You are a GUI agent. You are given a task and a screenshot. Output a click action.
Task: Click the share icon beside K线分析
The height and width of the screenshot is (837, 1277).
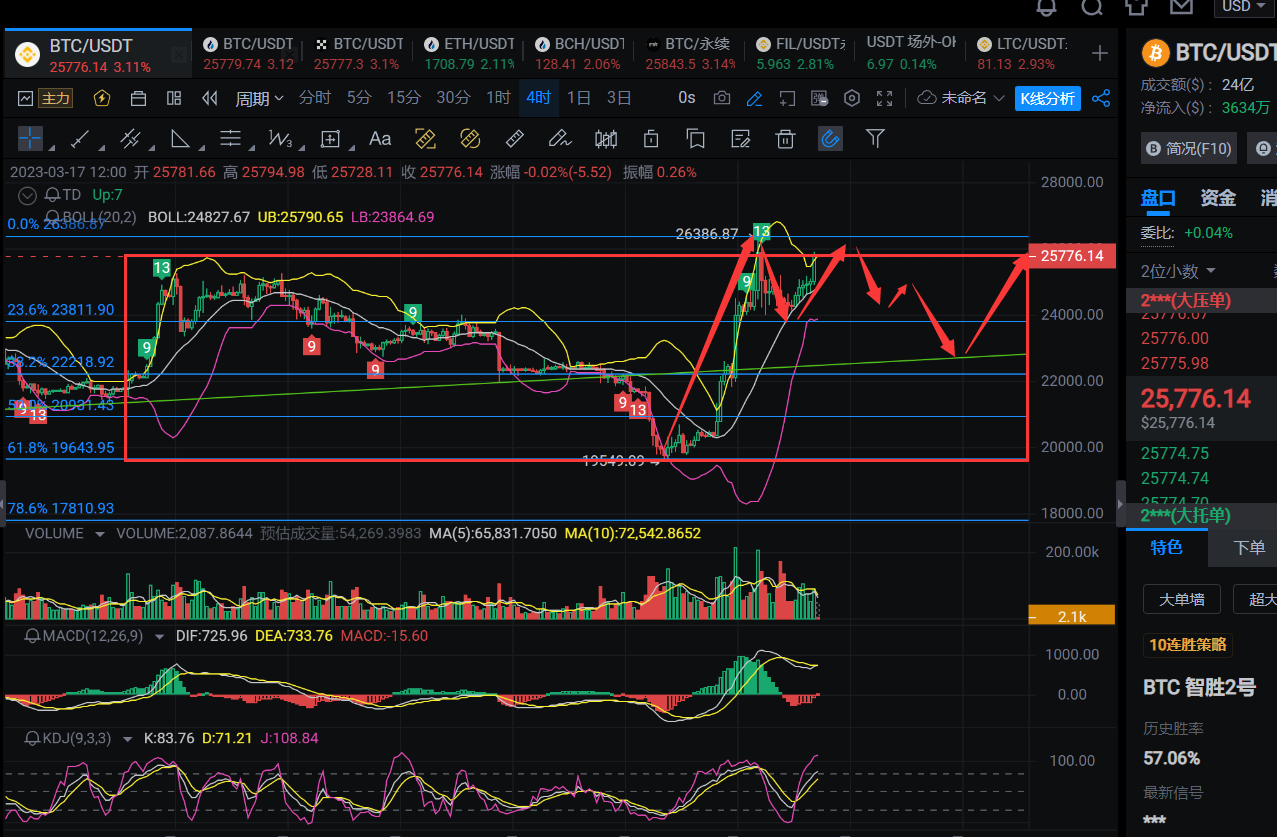(x=1101, y=98)
